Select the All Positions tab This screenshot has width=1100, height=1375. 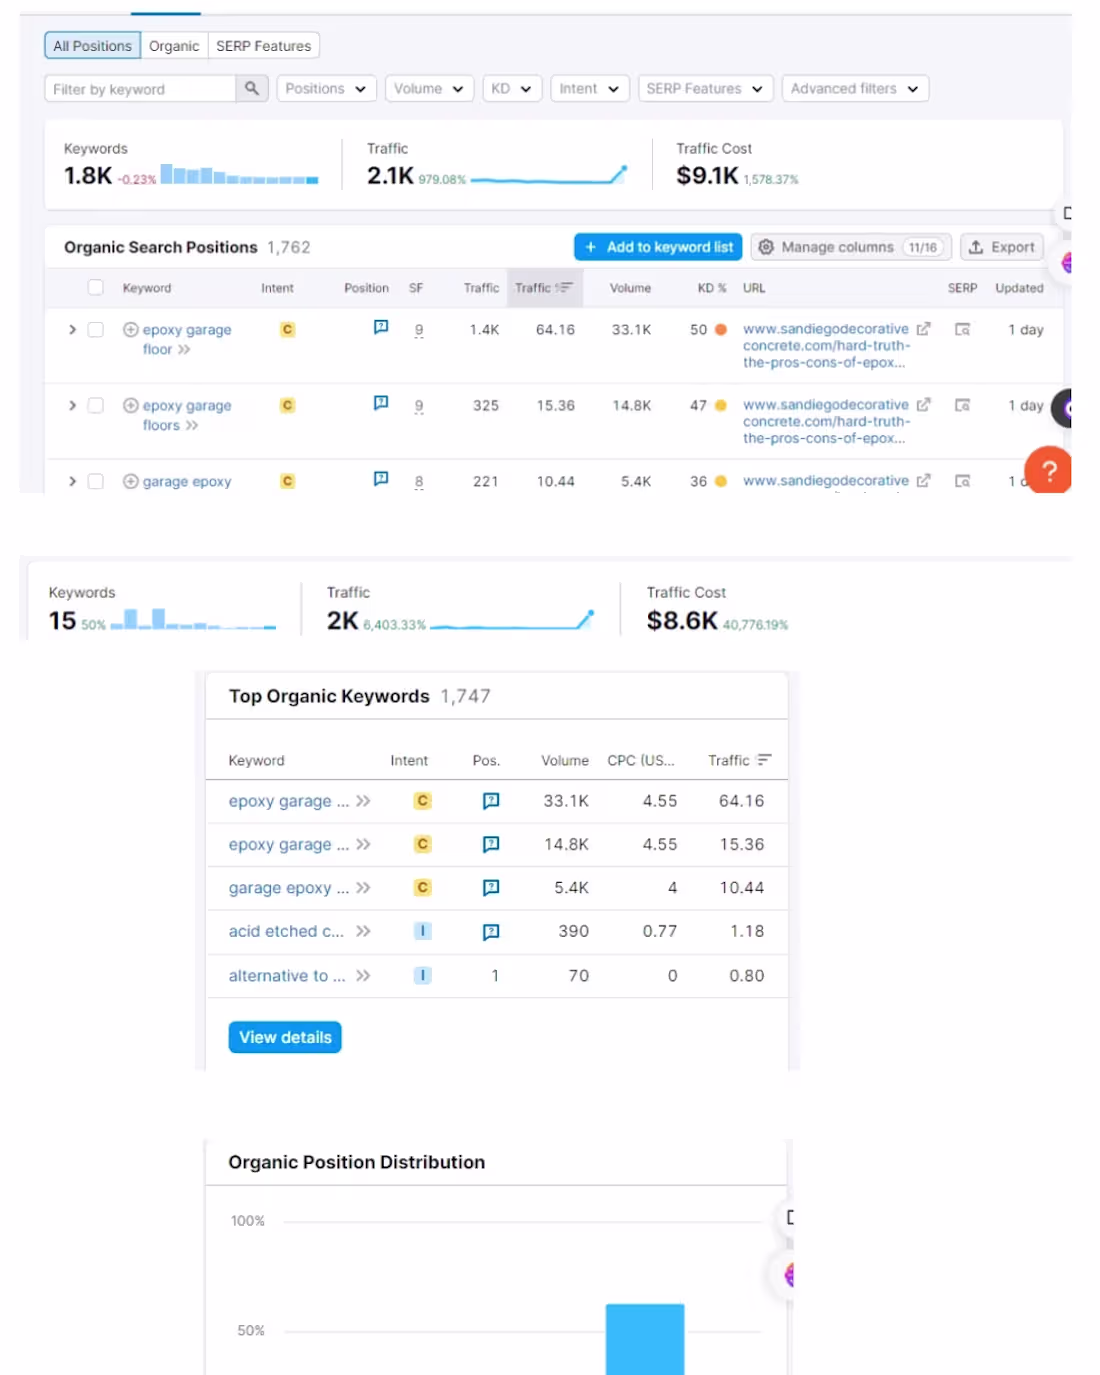click(92, 46)
